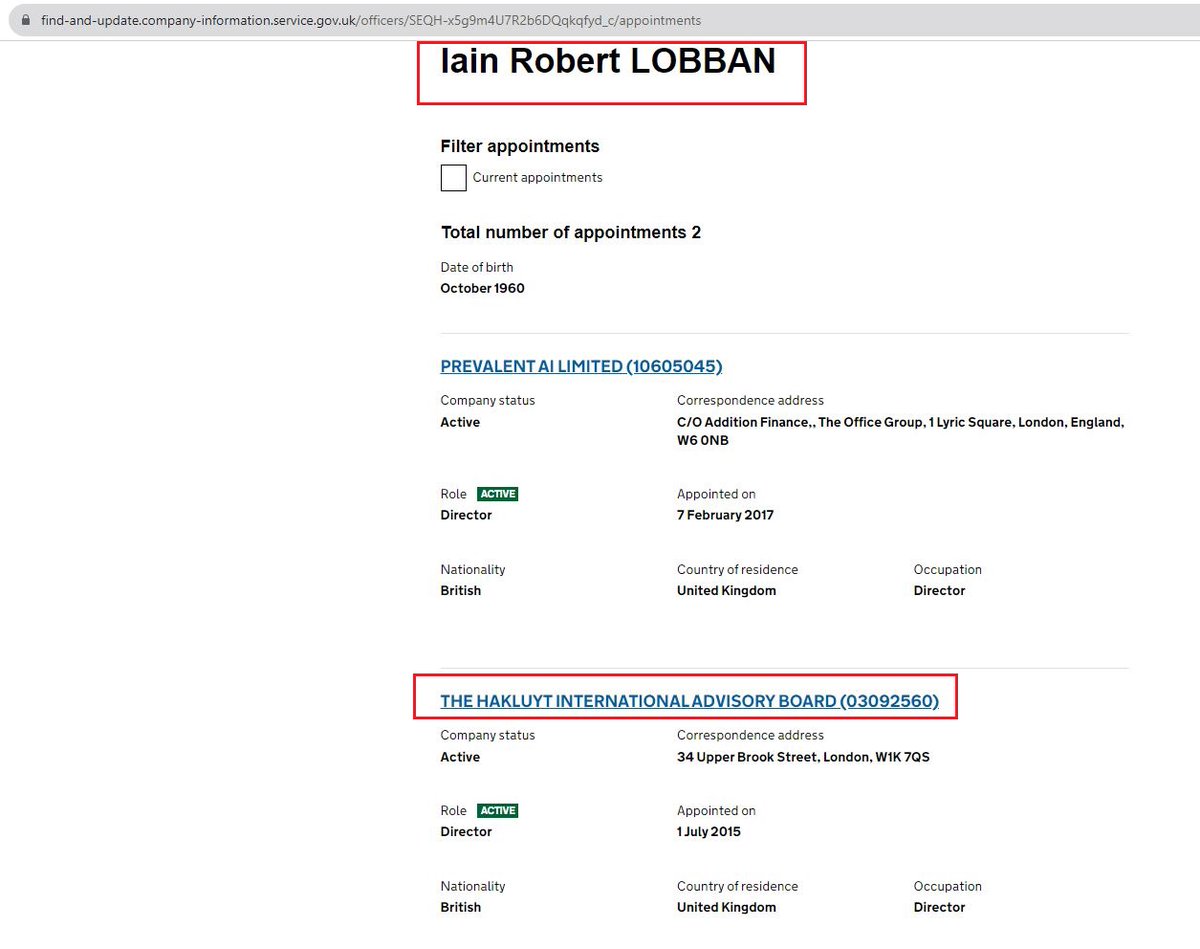Tick the Current appointments checkbox
Image resolution: width=1200 pixels, height=949 pixels.
click(x=453, y=178)
